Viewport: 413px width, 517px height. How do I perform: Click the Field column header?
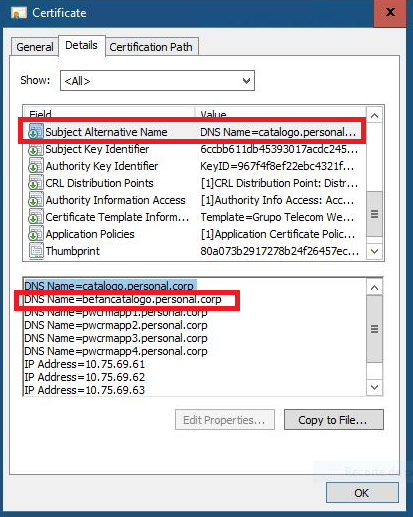click(x=109, y=113)
